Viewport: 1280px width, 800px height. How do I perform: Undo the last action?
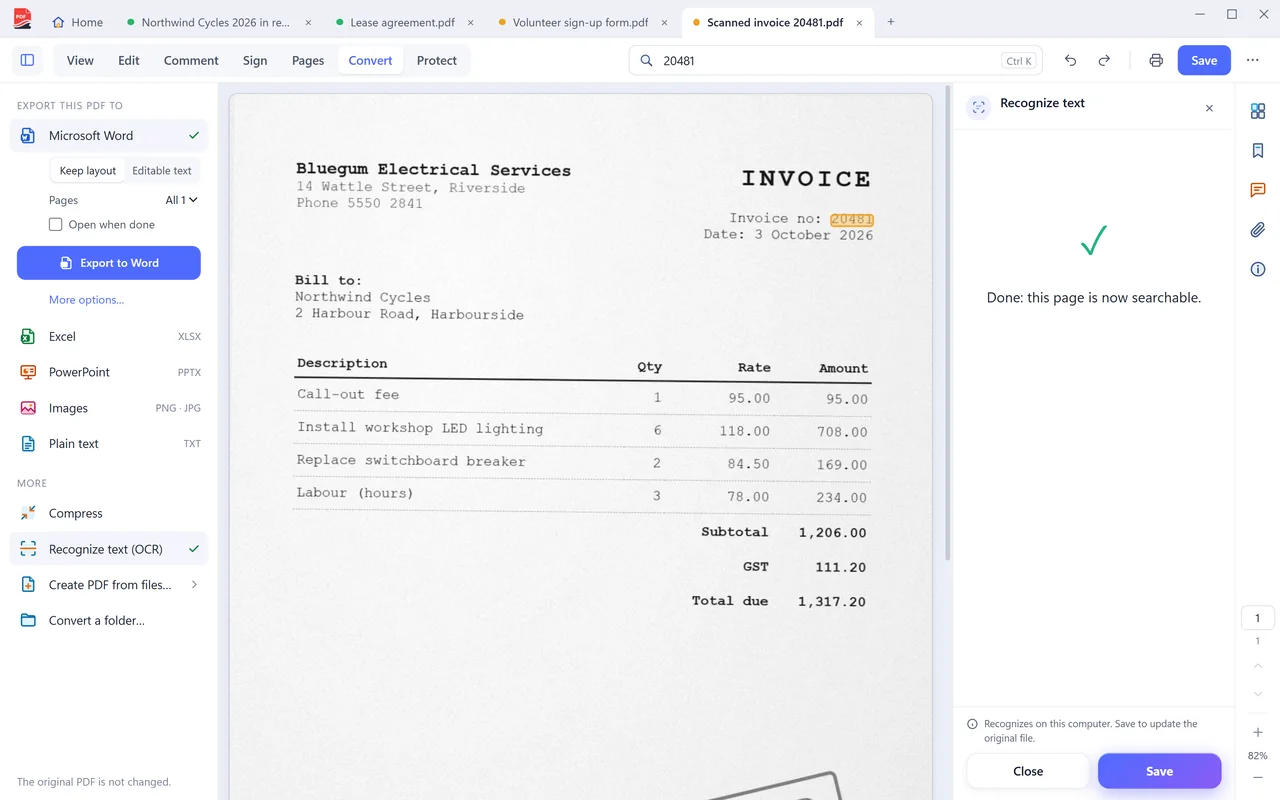coord(1070,60)
